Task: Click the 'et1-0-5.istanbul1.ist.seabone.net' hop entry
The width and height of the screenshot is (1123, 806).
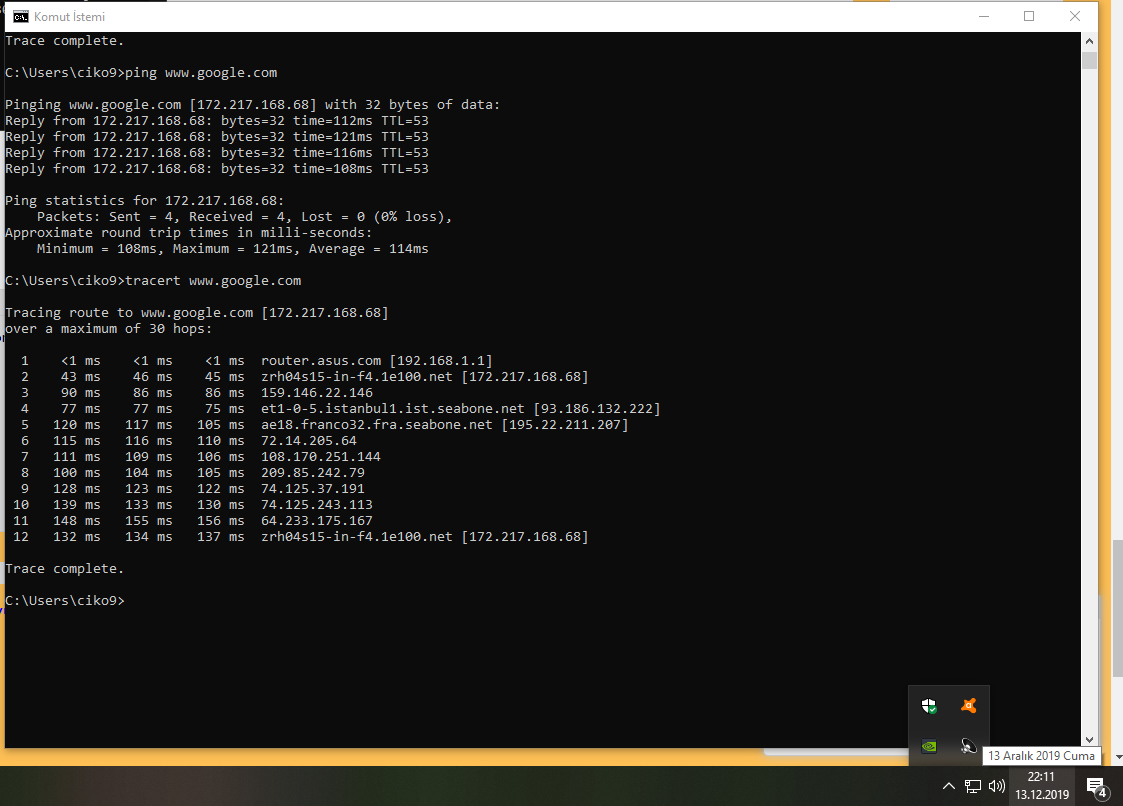Action: (x=461, y=408)
